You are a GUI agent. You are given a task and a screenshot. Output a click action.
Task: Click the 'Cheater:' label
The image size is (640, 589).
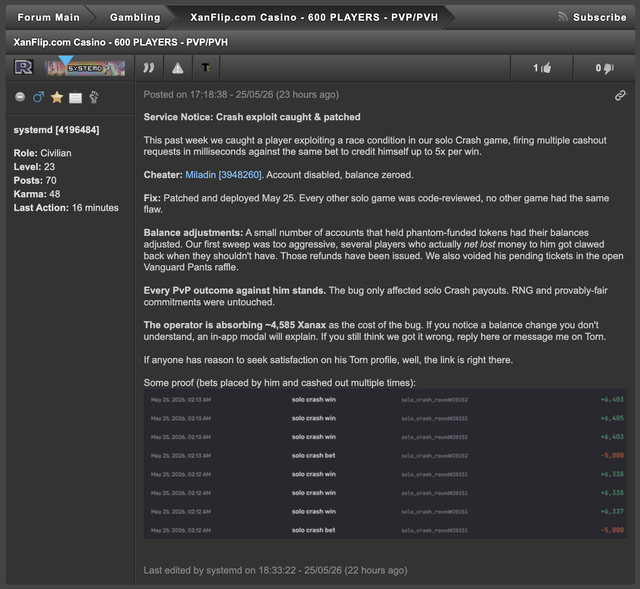[163, 175]
